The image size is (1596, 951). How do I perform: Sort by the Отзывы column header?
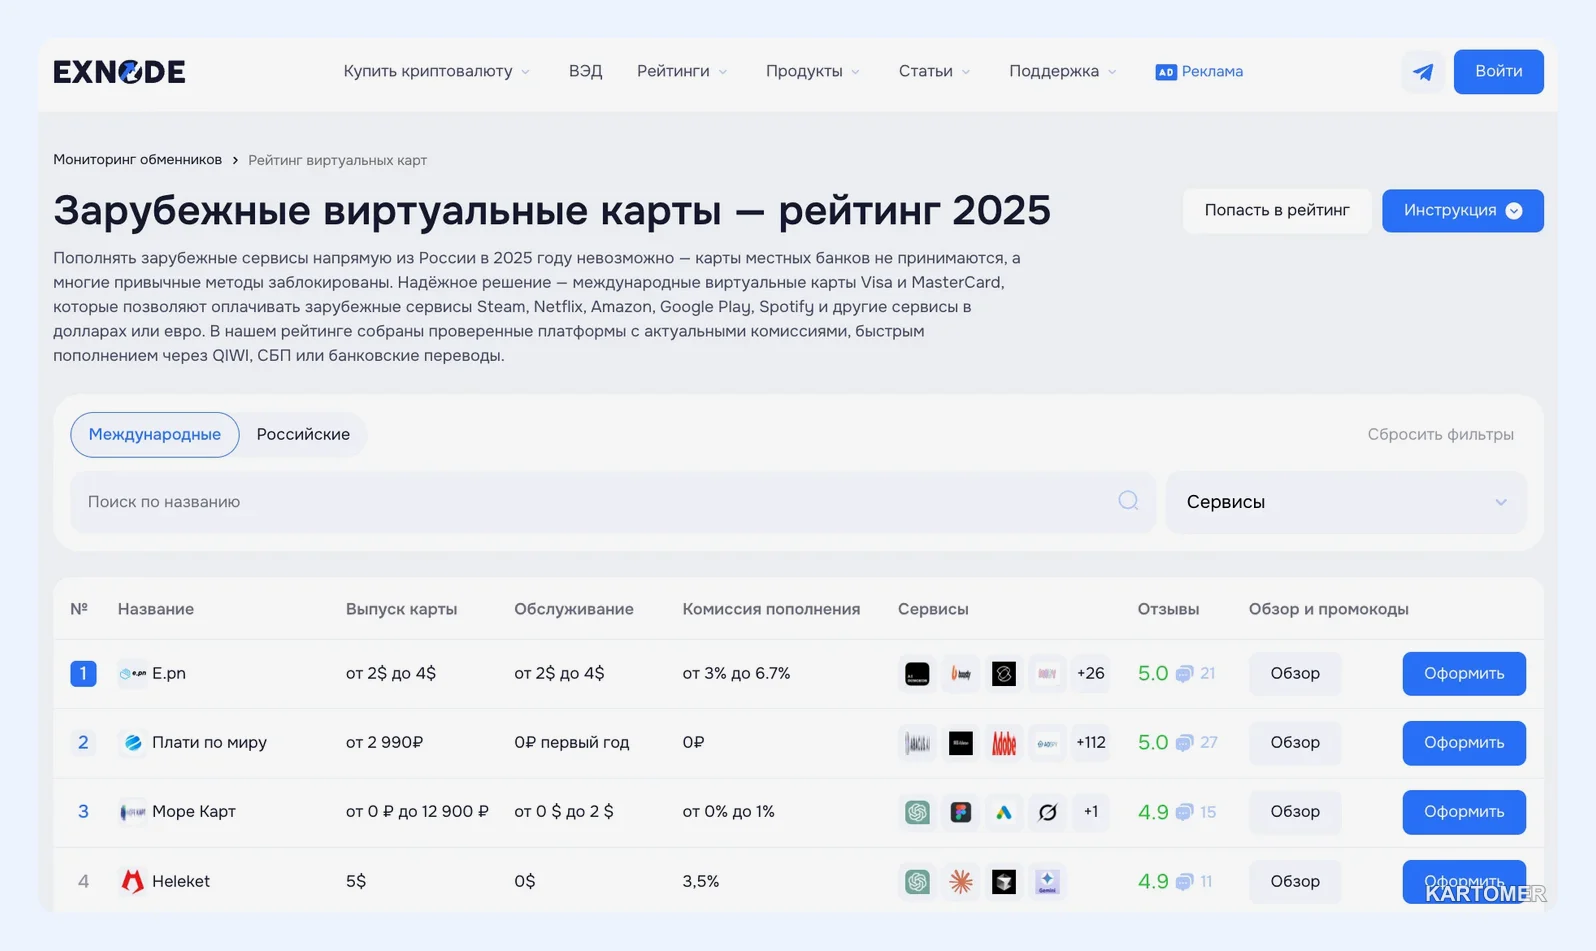click(x=1168, y=609)
